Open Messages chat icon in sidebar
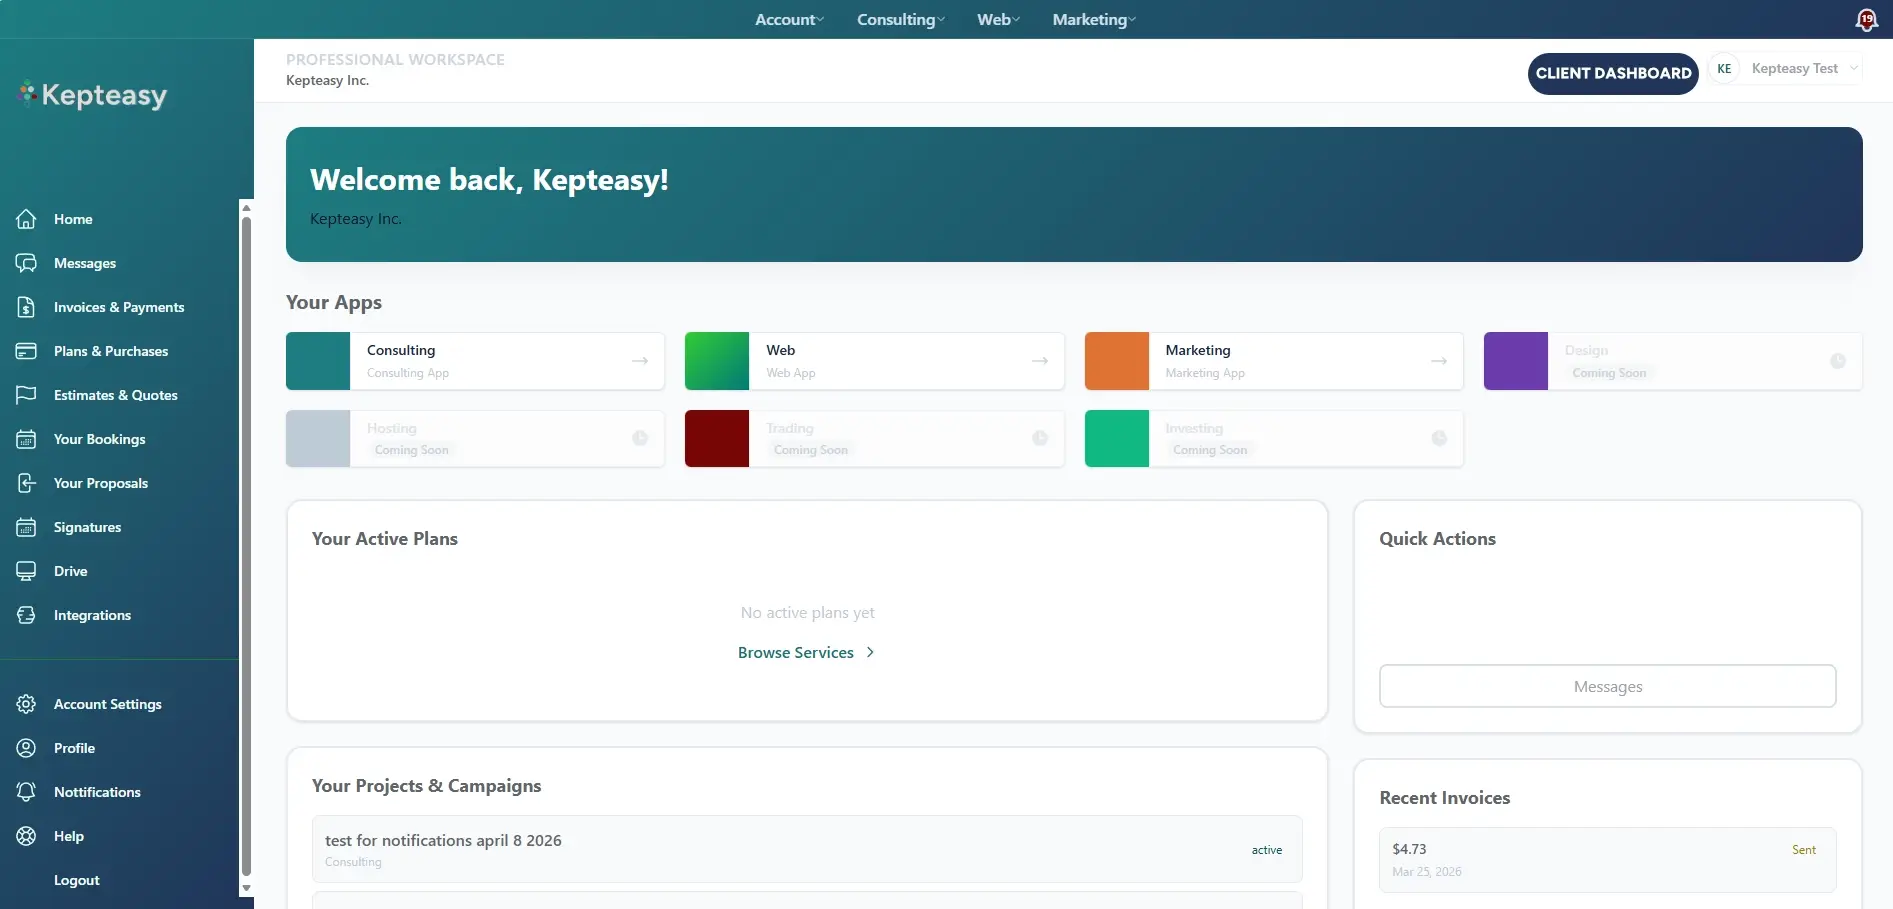This screenshot has height=909, width=1893. click(26, 263)
